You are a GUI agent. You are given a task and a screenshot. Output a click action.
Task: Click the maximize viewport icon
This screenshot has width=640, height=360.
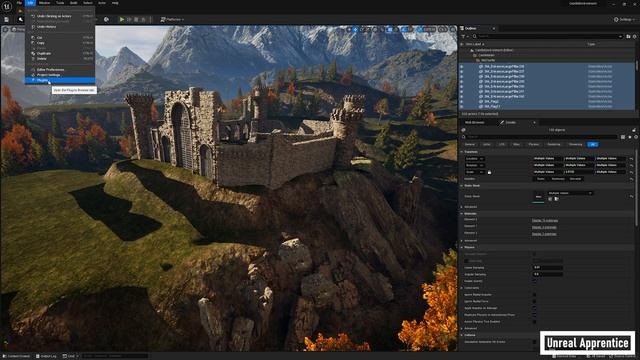[x=453, y=29]
